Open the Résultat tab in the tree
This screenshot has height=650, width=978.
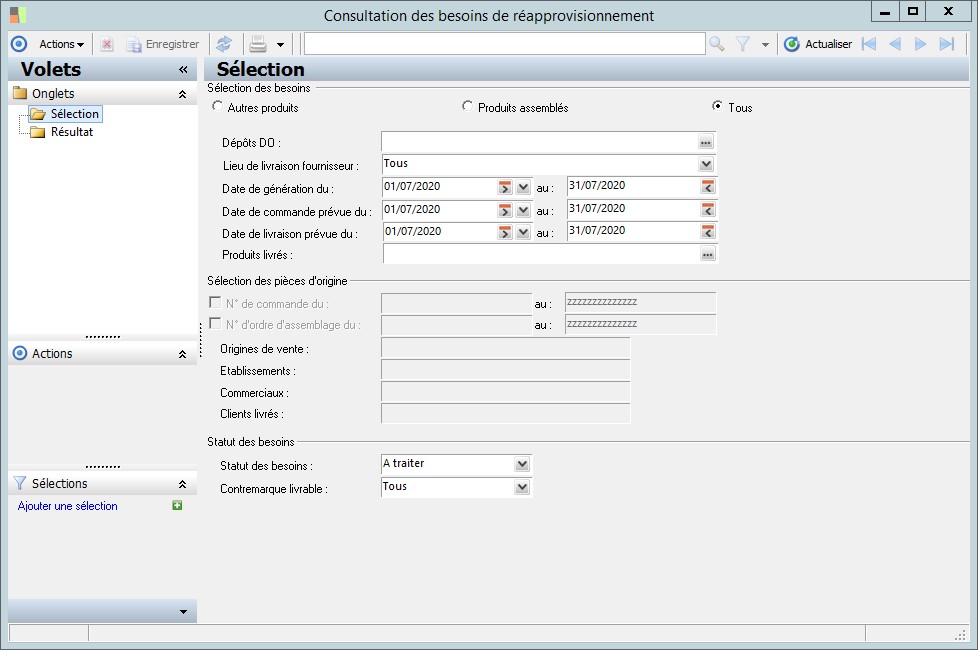[x=71, y=132]
